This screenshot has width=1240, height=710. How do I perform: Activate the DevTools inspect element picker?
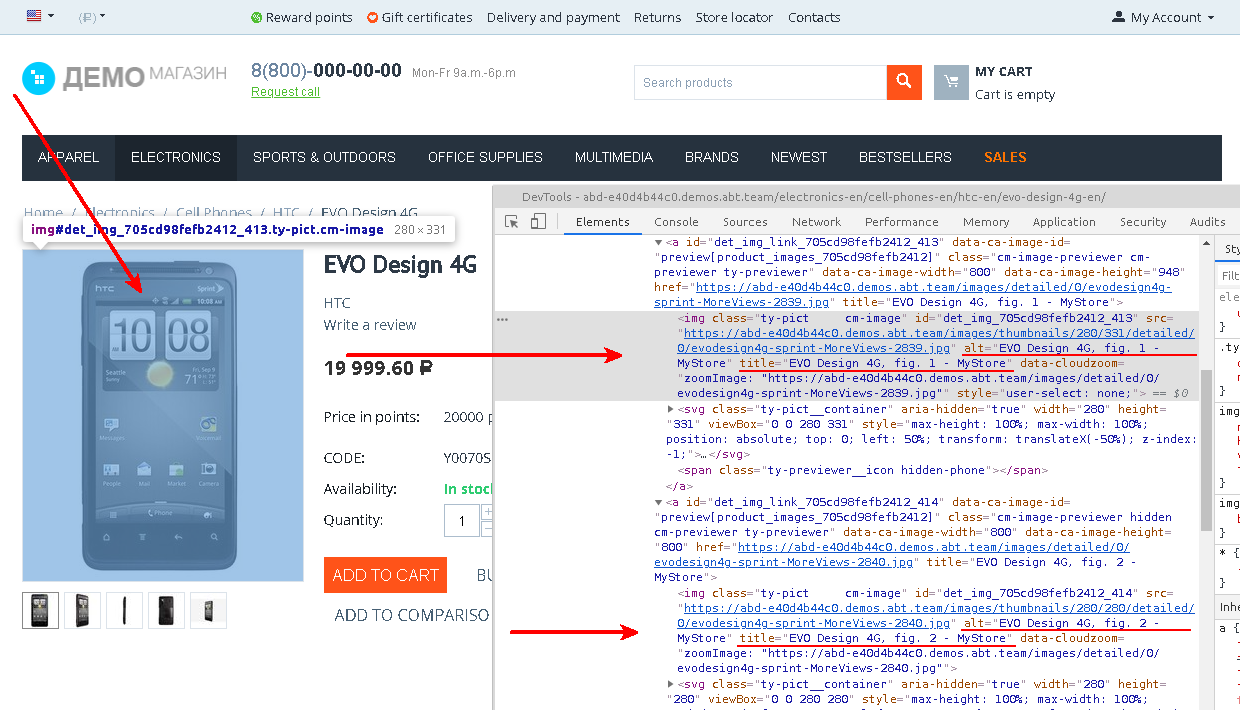tap(512, 222)
